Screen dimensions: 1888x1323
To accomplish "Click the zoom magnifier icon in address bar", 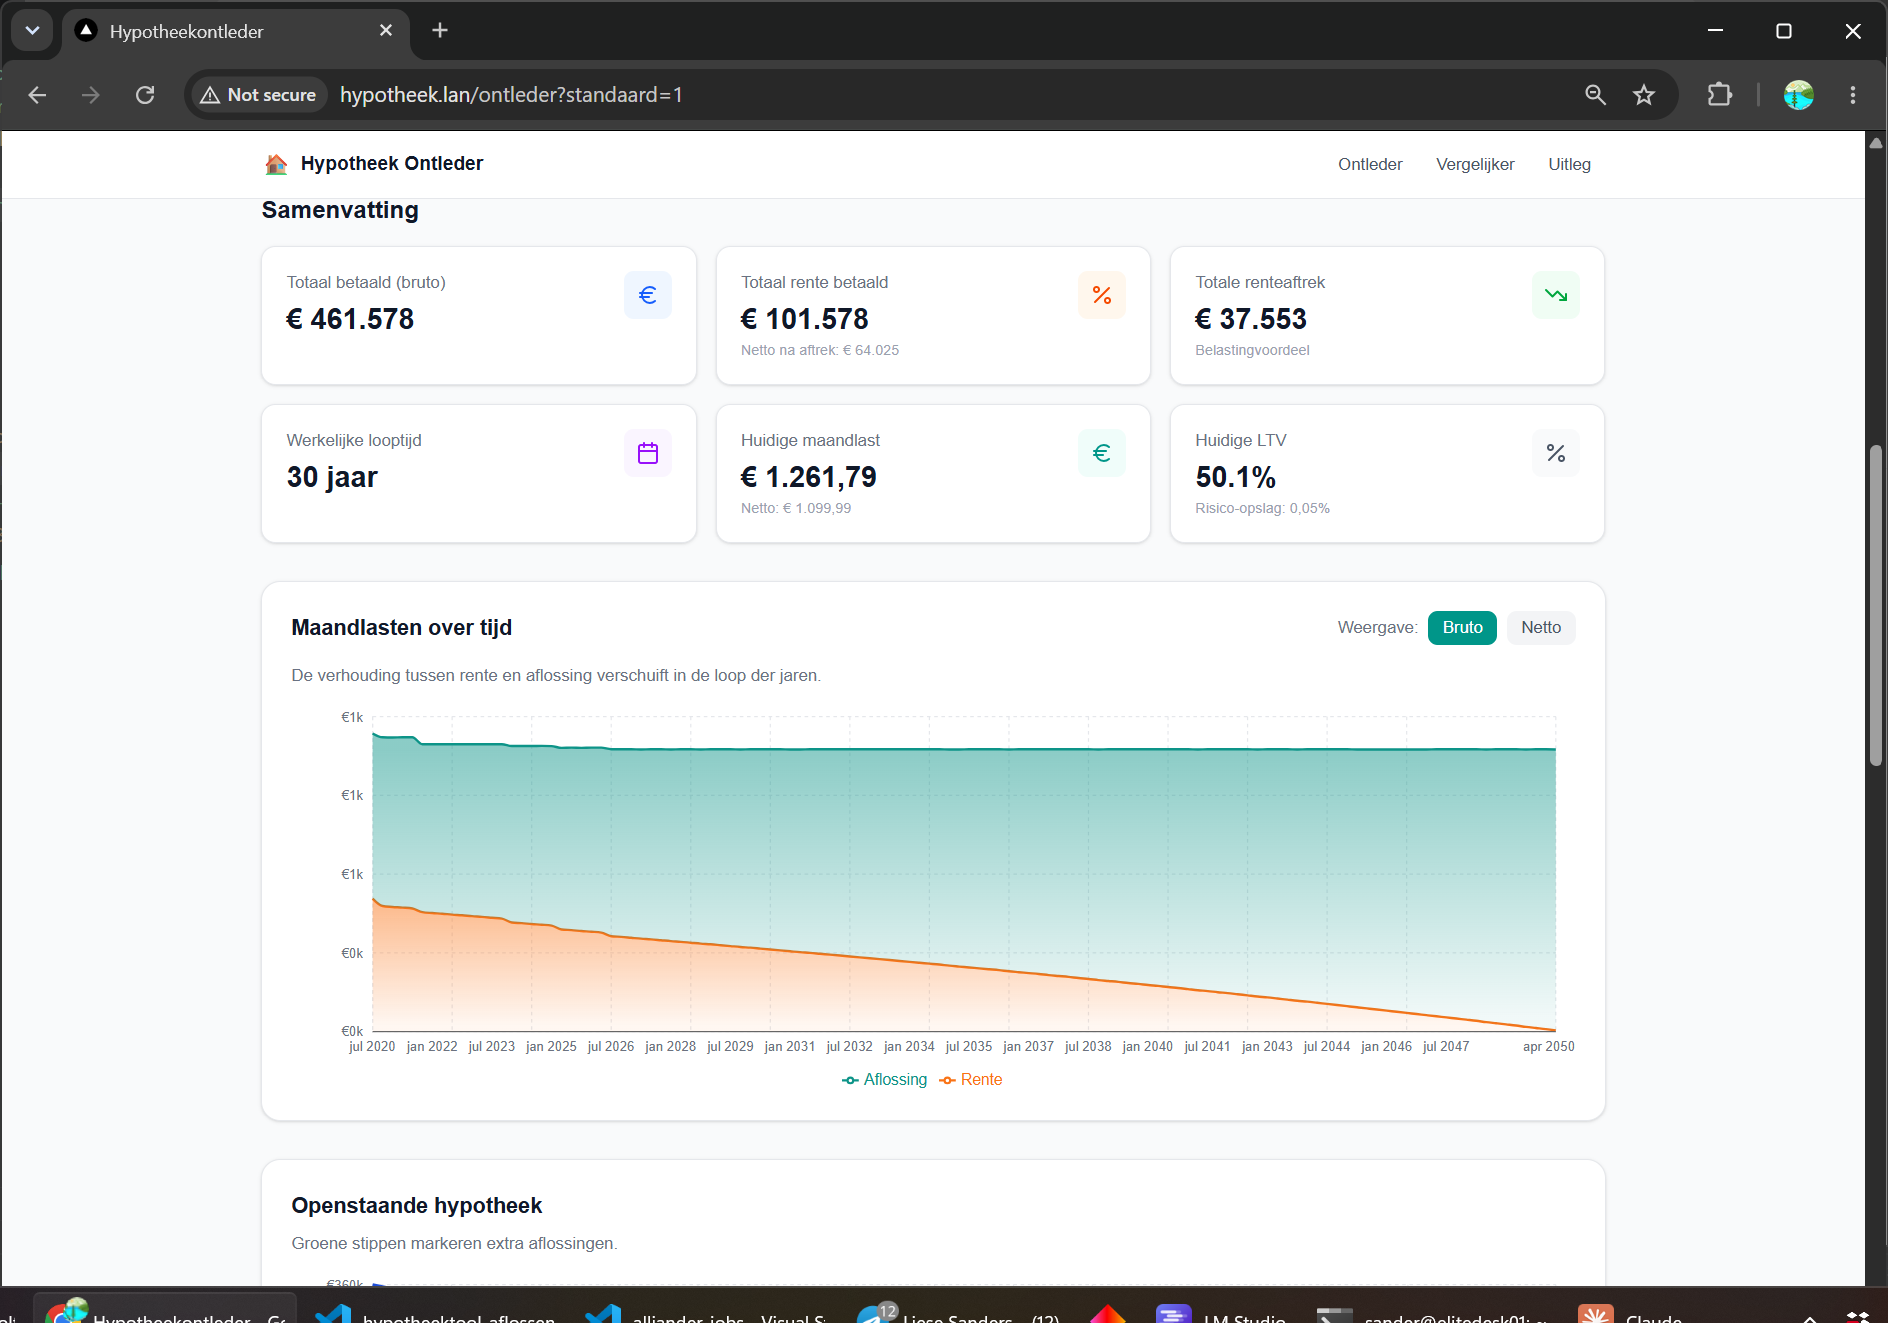I will 1595,95.
